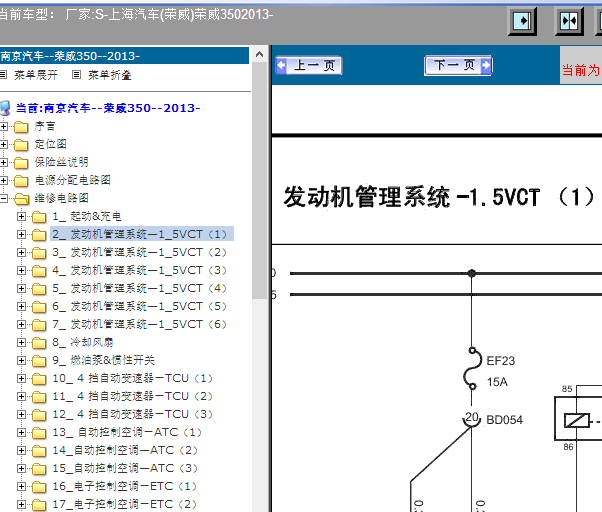Click folder icon of 11_ 4挡自动变速器-TCU (2)
Image resolution: width=602 pixels, height=512 pixels.
coord(39,397)
